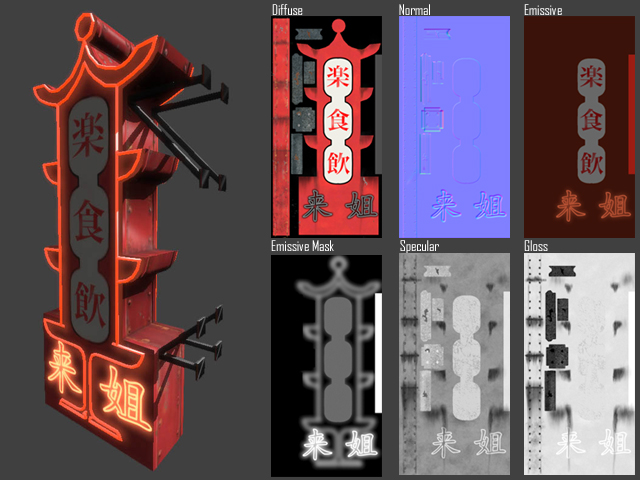Click the Gloss map texture
The height and width of the screenshot is (480, 640).
(580, 365)
